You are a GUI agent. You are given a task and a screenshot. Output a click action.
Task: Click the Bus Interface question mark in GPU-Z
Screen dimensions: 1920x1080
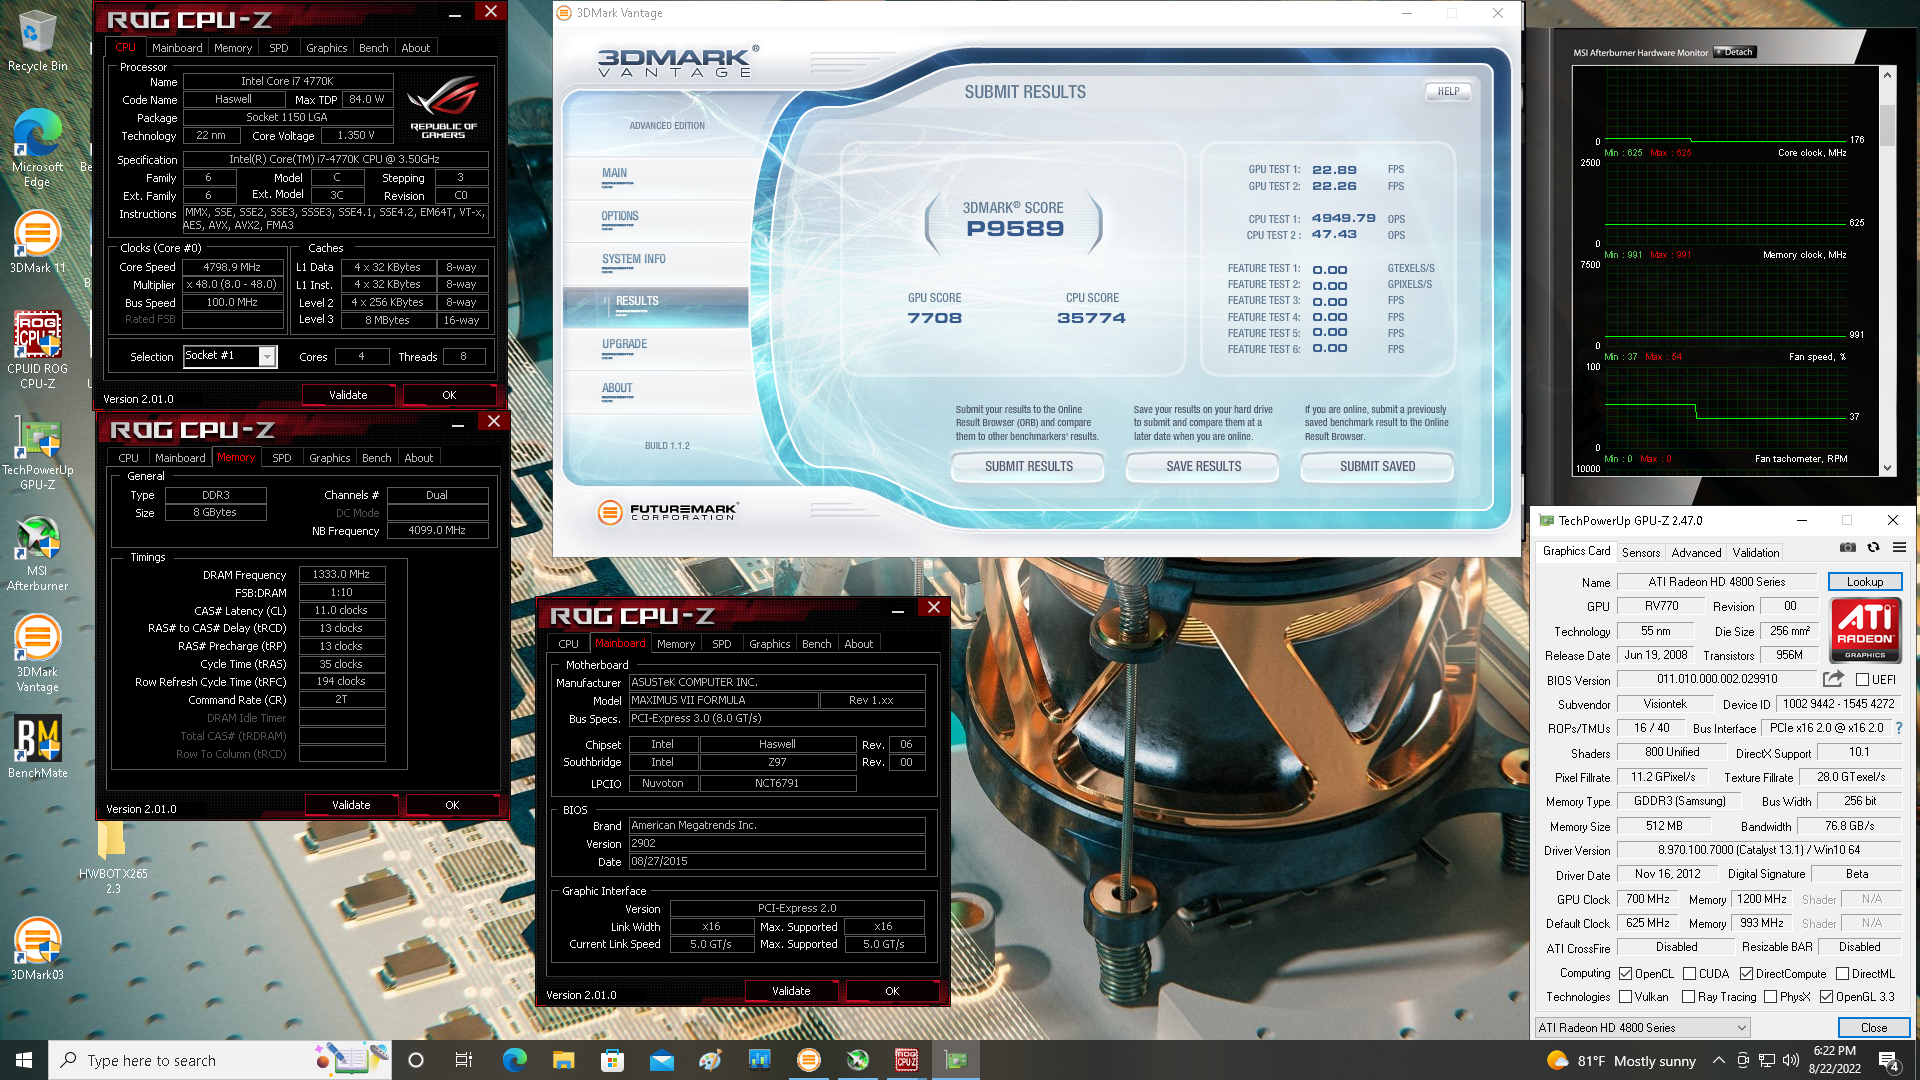click(x=1899, y=728)
